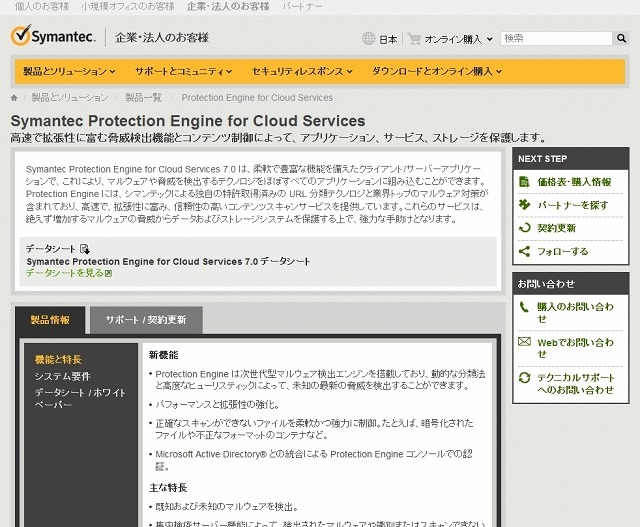640x527 pixels.
Task: Click the NEXT STEP panel header
Action: (571, 159)
